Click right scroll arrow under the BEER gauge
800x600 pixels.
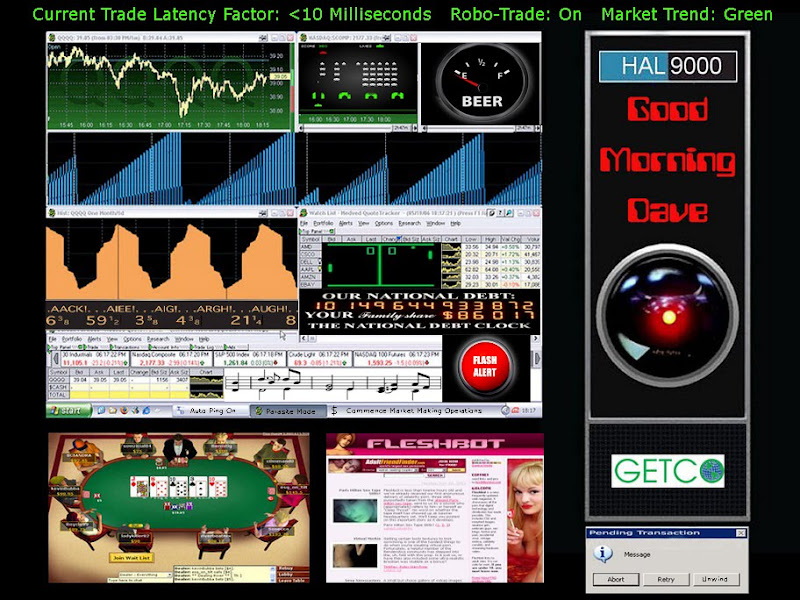coord(538,128)
